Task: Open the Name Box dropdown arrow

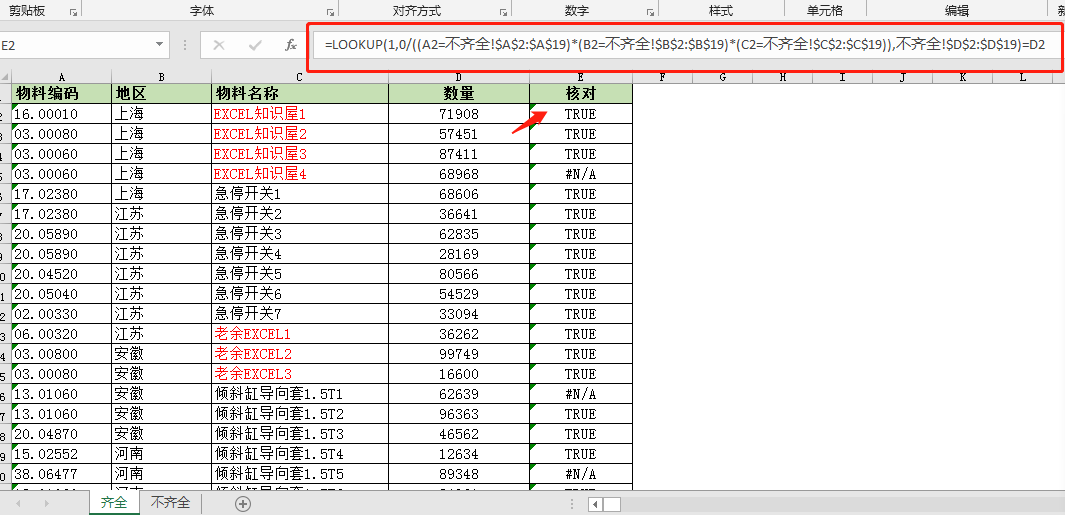Action: point(160,45)
